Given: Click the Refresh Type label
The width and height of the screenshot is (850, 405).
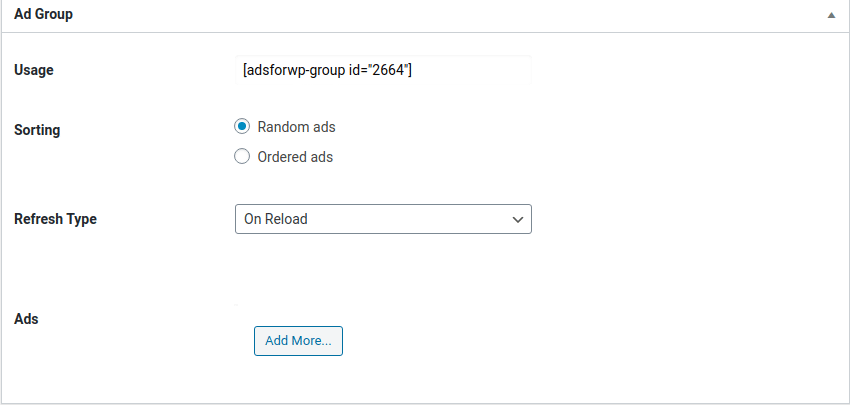Looking at the screenshot, I should [55, 219].
